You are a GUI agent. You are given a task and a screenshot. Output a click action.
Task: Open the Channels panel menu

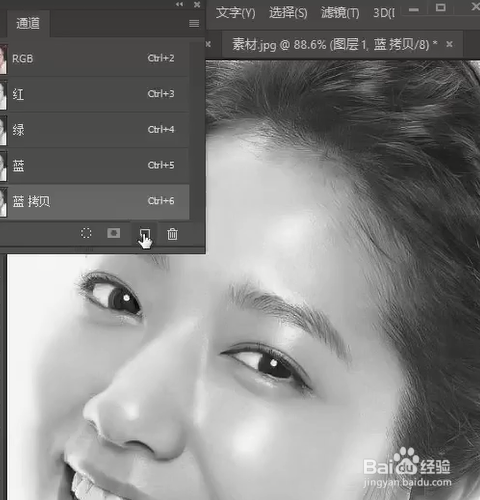click(194, 23)
